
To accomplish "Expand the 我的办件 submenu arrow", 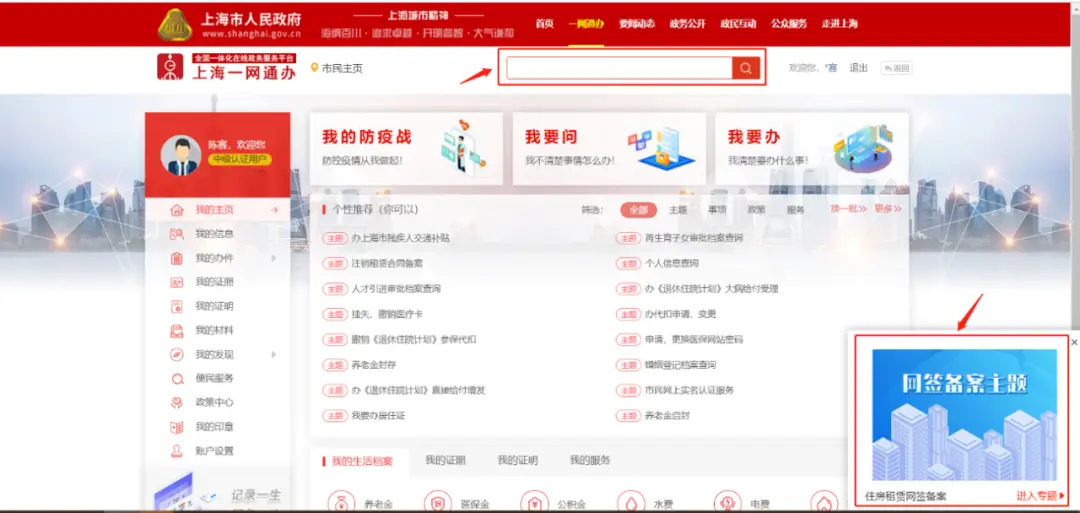I will click(x=273, y=258).
